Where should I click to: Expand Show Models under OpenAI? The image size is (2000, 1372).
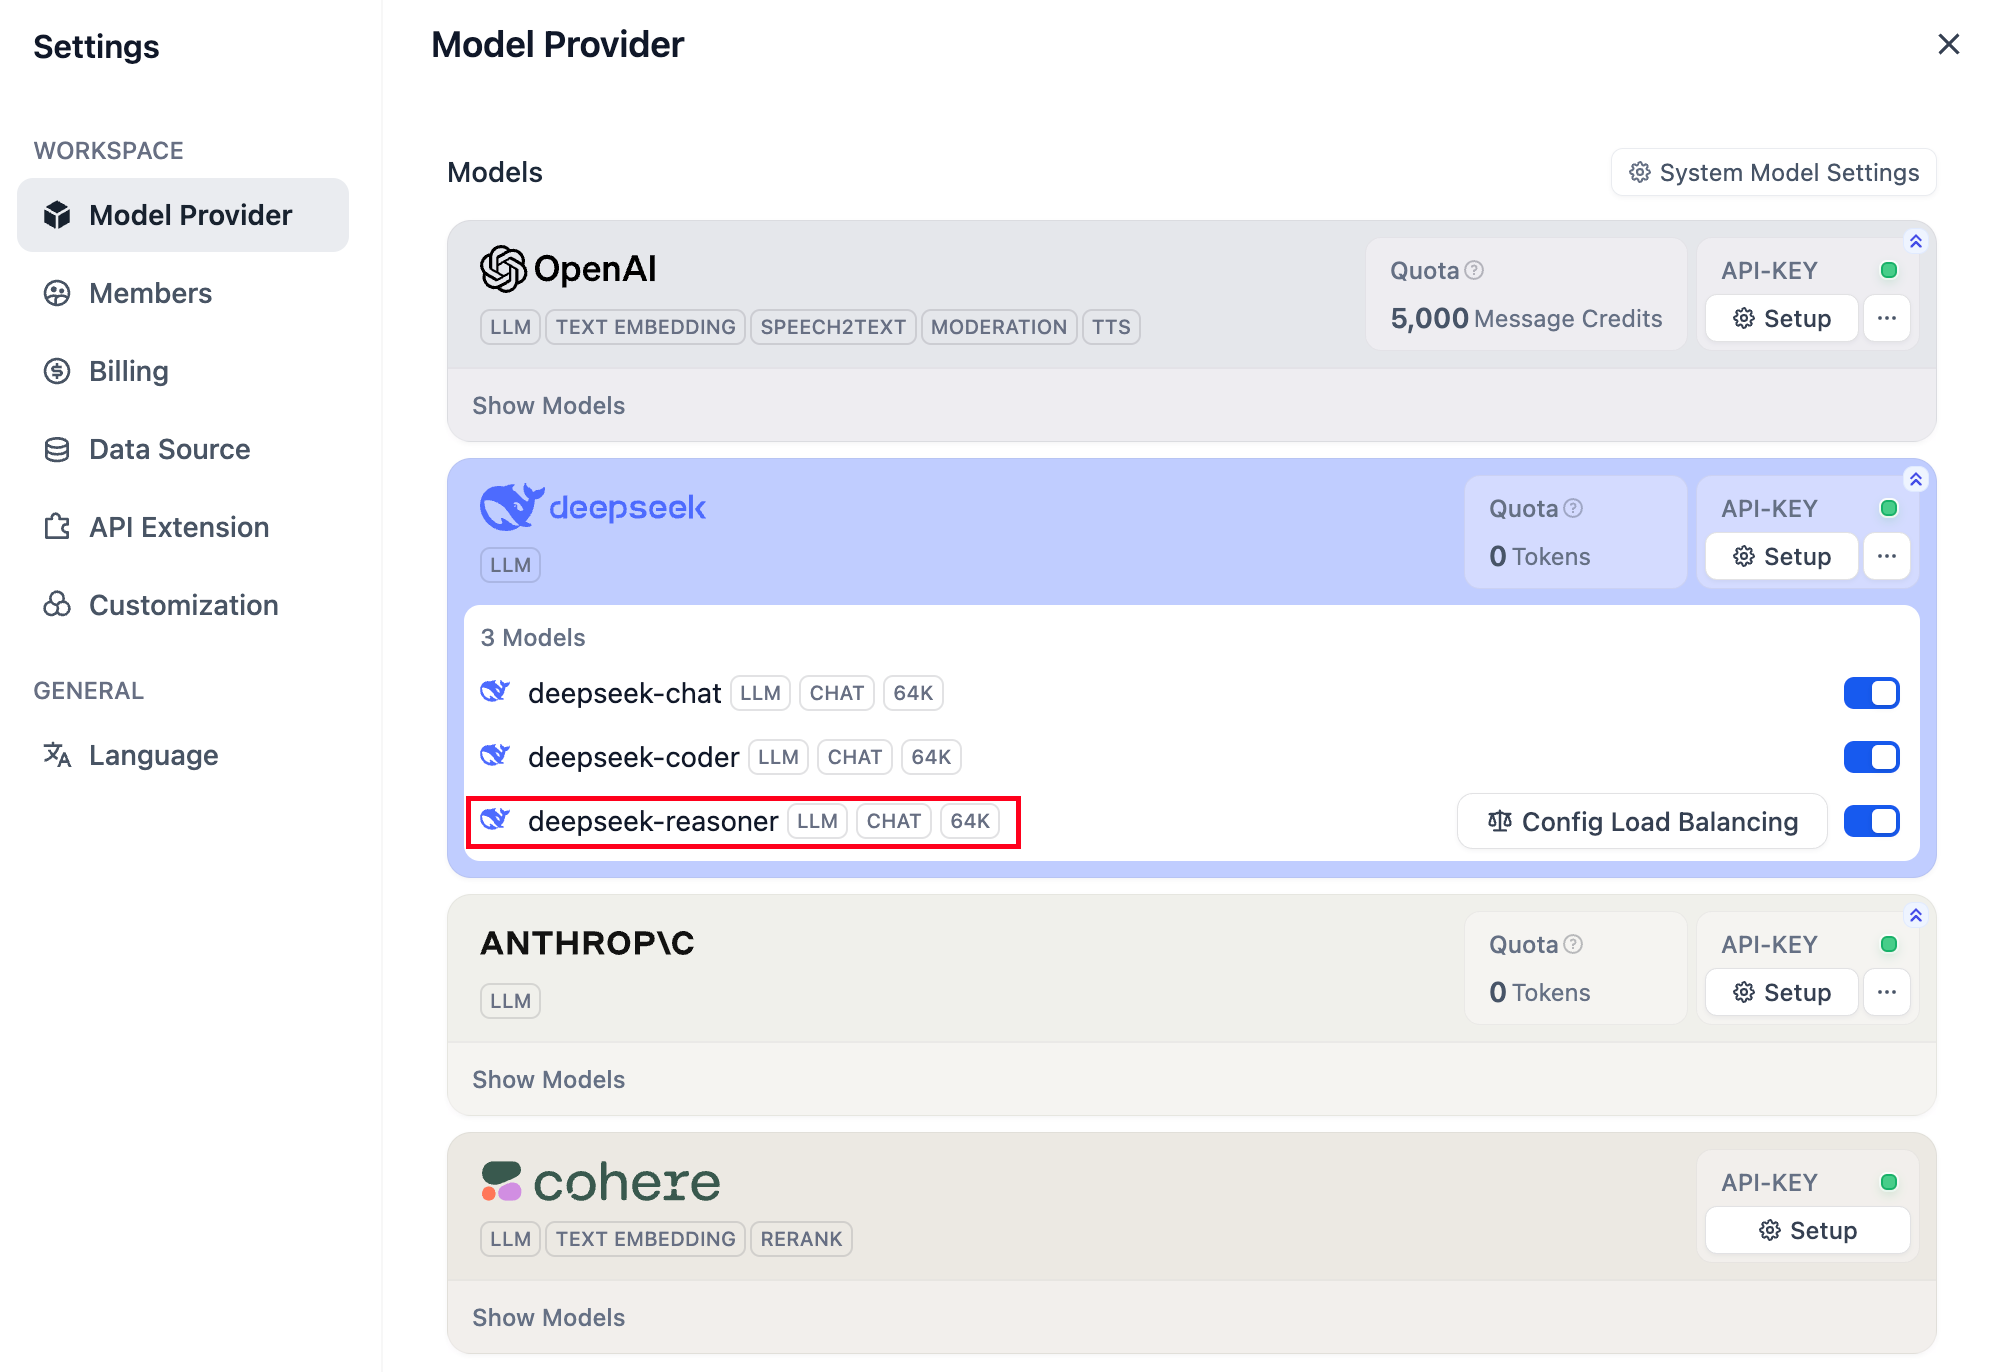(x=548, y=406)
